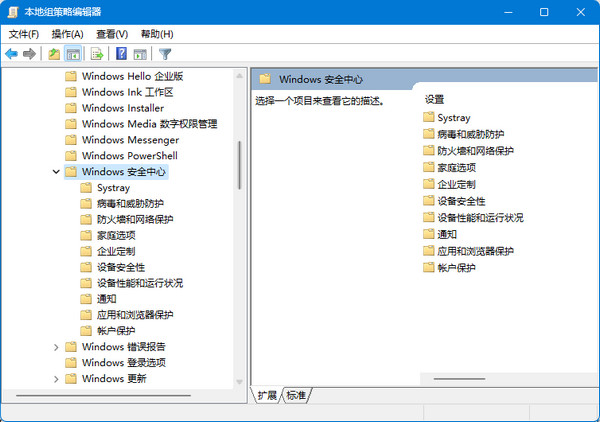Select 防火墙和网络保护 in the left tree
This screenshot has width=600, height=422.
[127, 220]
